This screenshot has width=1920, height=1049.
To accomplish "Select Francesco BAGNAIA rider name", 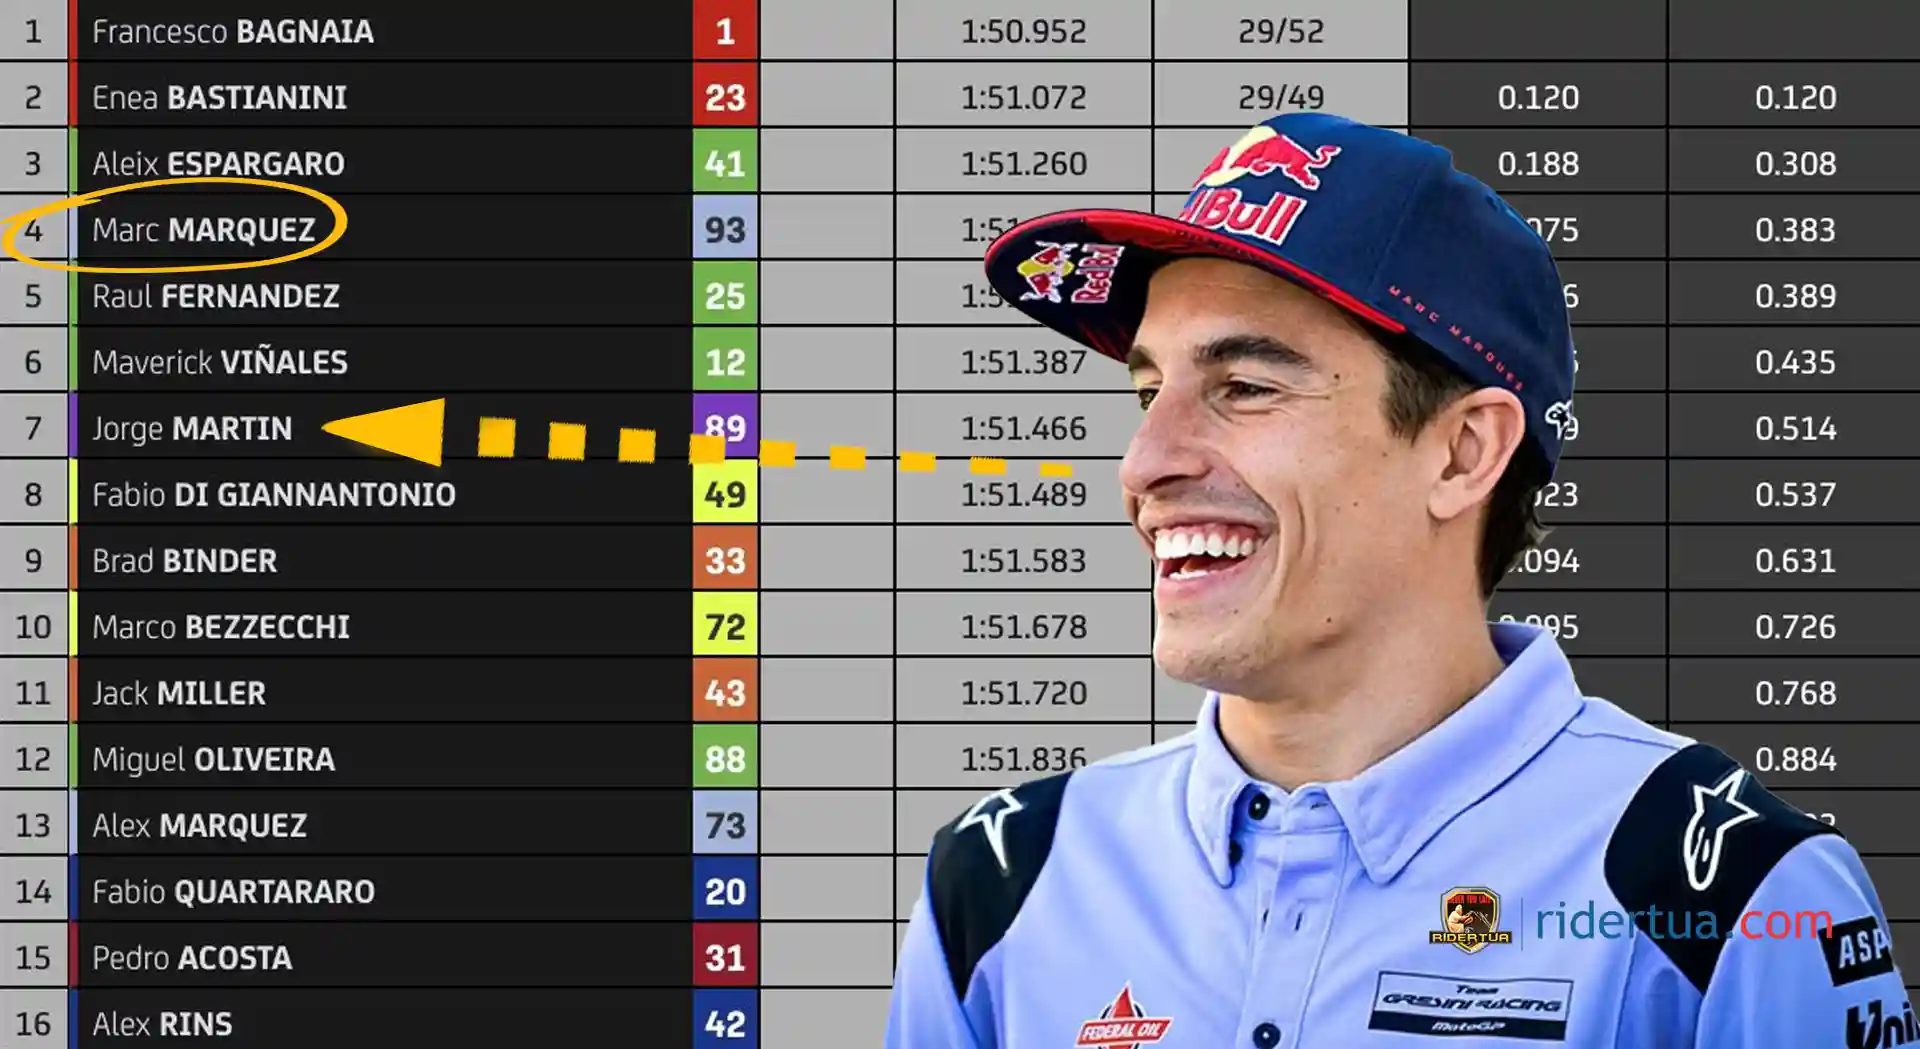I will pos(233,32).
